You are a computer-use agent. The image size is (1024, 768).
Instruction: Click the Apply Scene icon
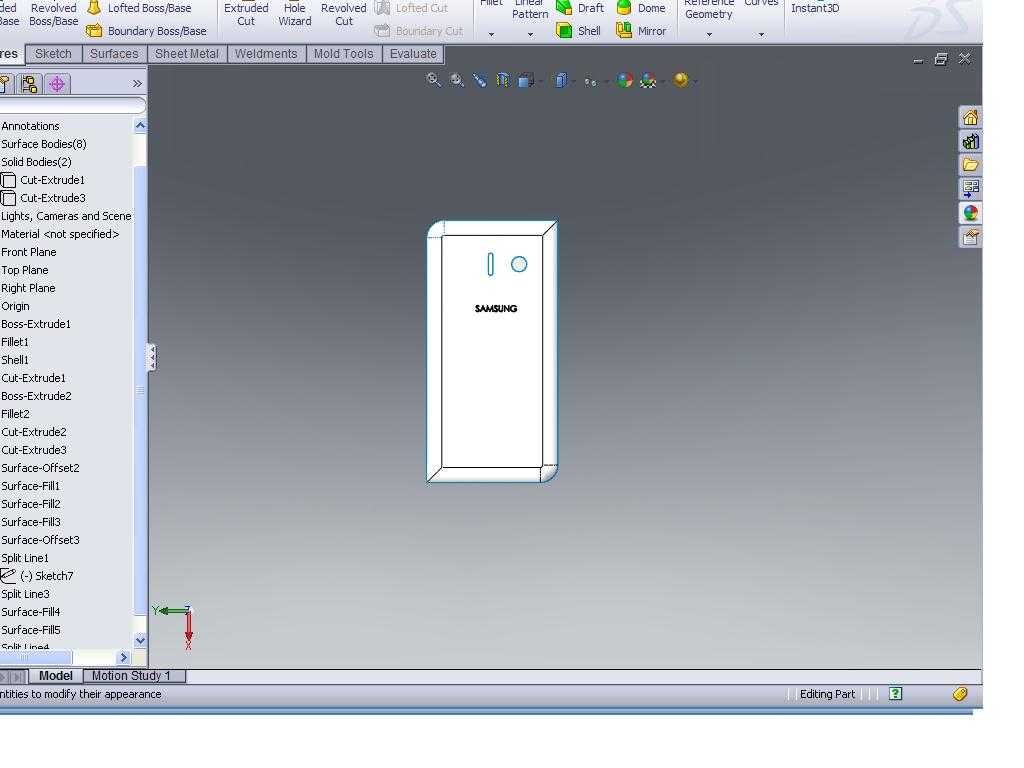click(648, 80)
